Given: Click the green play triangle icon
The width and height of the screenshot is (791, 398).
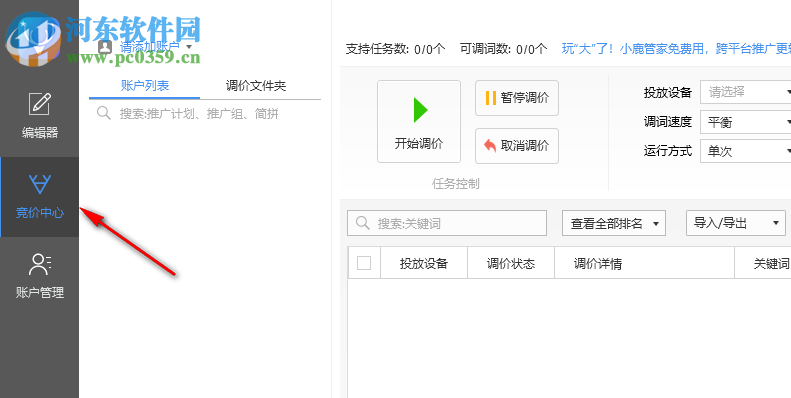Looking at the screenshot, I should [420, 110].
